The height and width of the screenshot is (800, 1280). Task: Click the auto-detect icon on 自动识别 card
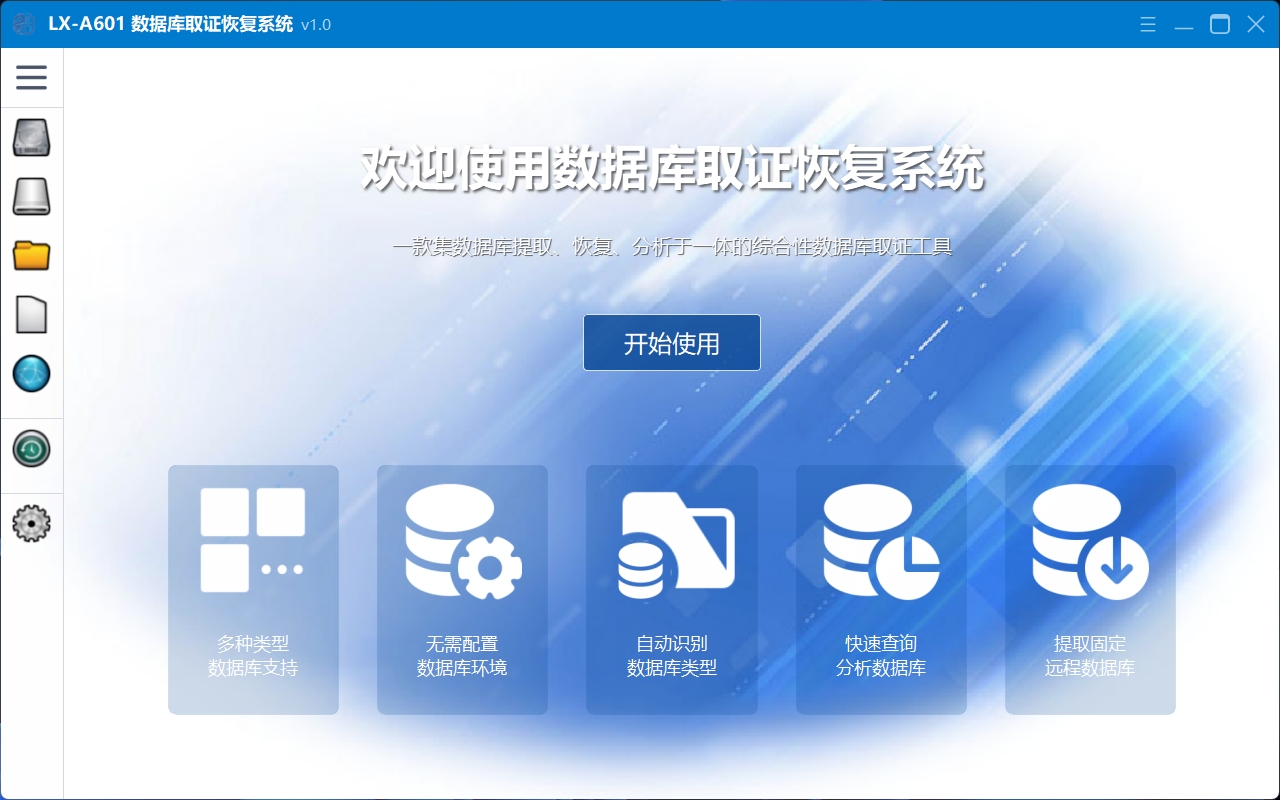pos(671,542)
